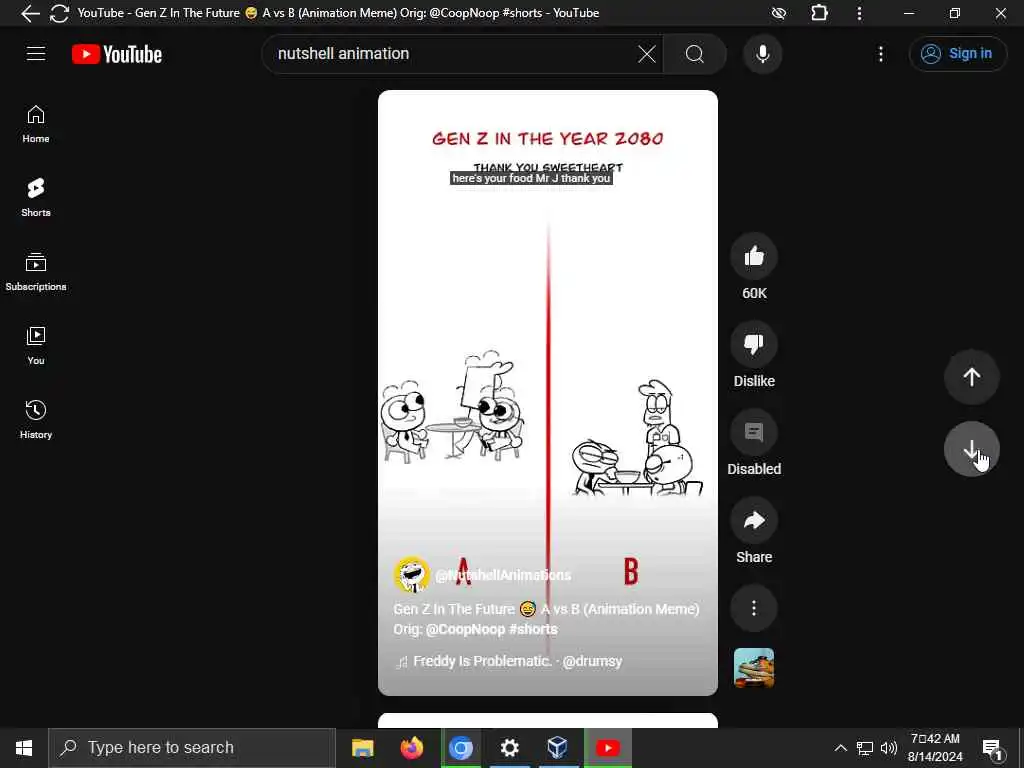This screenshot has width=1024, height=768.
Task: Go to the YouTube logo home link
Action: pyautogui.click(x=117, y=54)
